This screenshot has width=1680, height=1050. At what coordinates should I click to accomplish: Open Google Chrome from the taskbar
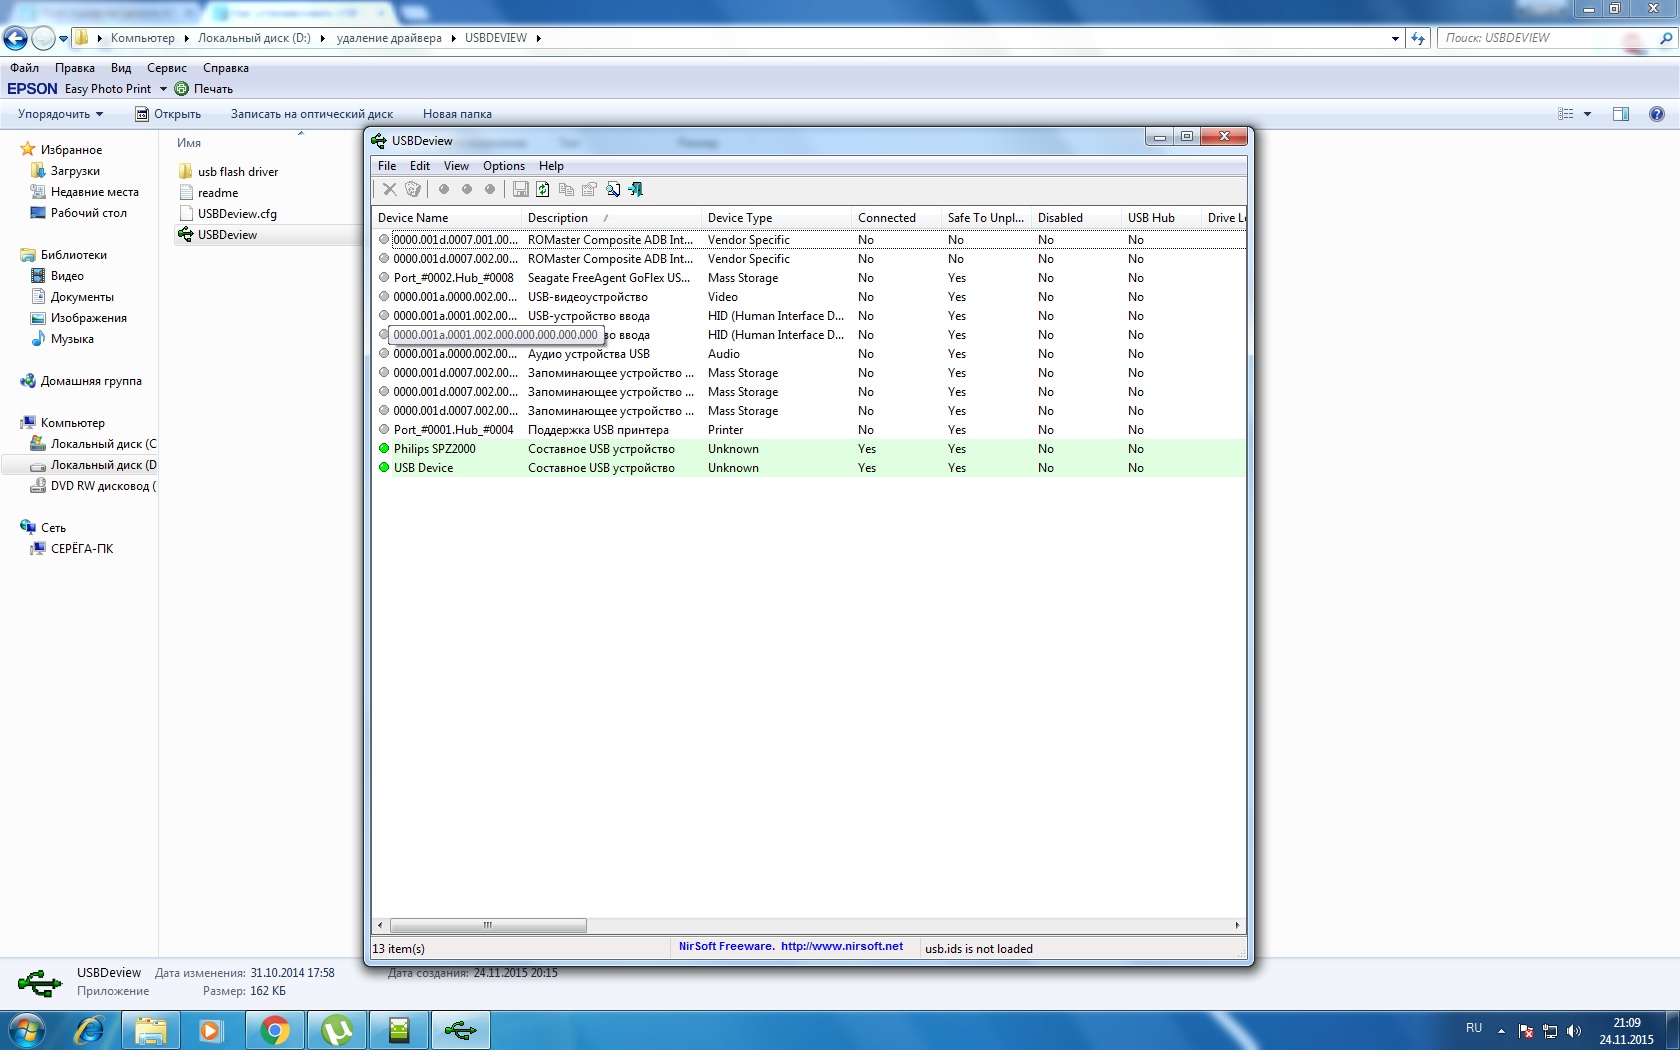pos(274,1030)
